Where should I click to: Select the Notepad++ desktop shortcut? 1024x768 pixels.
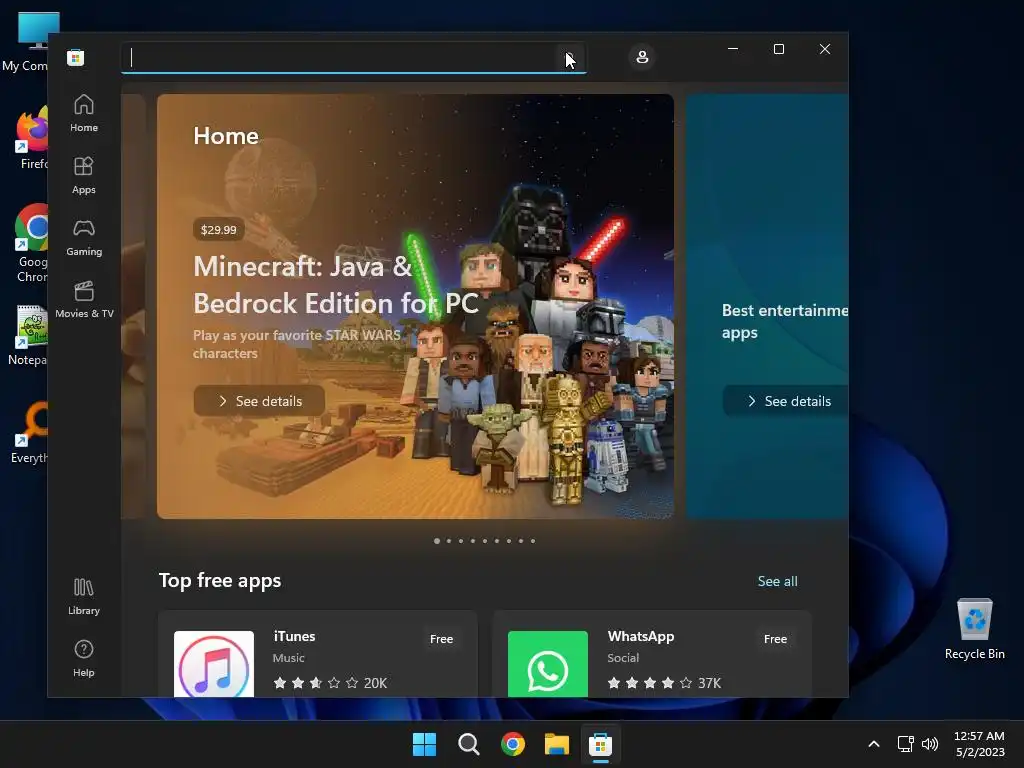(x=26, y=334)
